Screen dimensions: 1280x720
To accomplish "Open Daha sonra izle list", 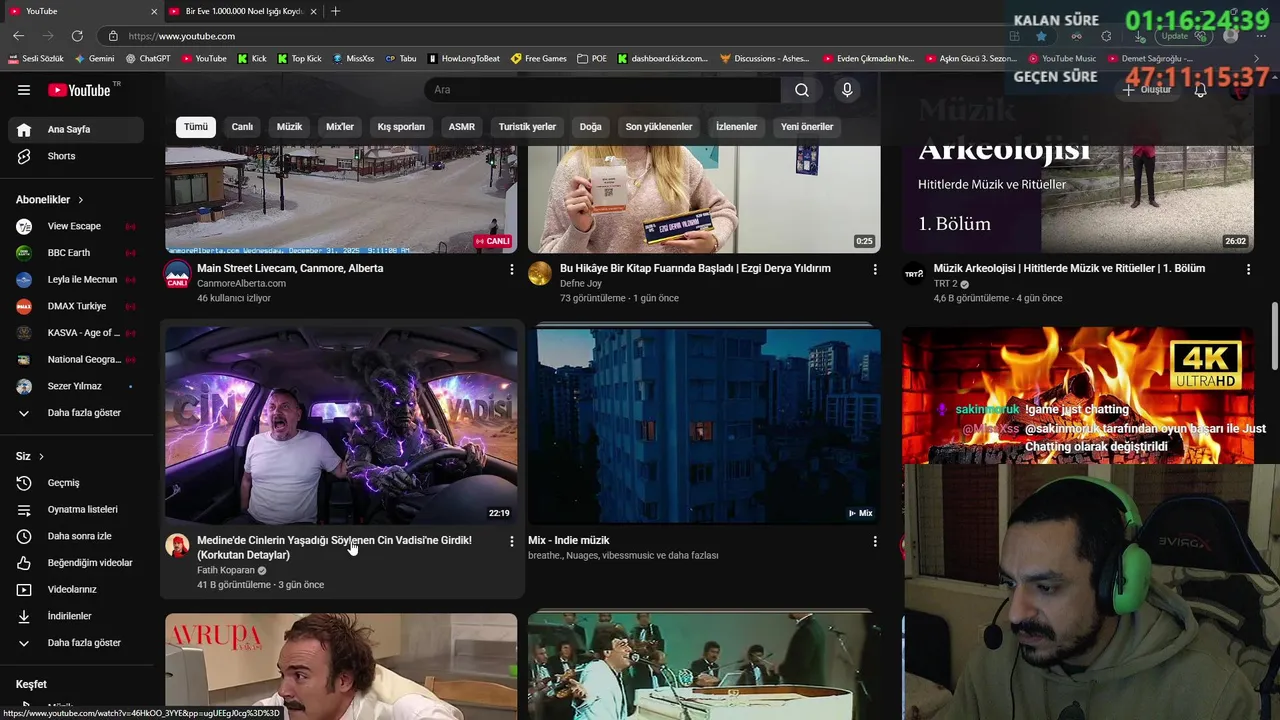I will (x=76, y=536).
